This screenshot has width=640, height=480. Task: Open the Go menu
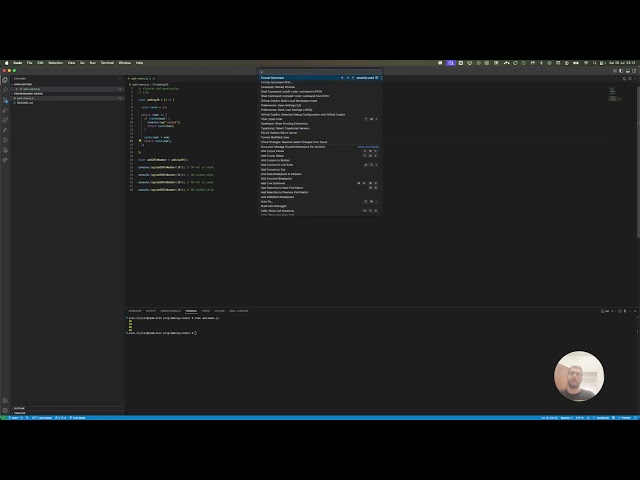pos(82,63)
